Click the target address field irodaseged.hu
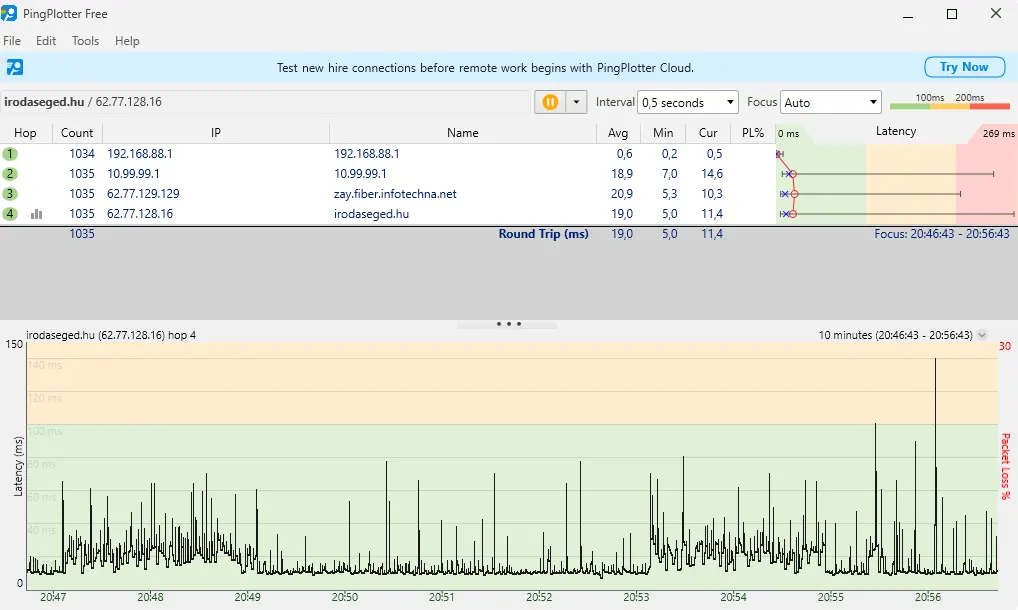This screenshot has height=610, width=1018. 265,102
